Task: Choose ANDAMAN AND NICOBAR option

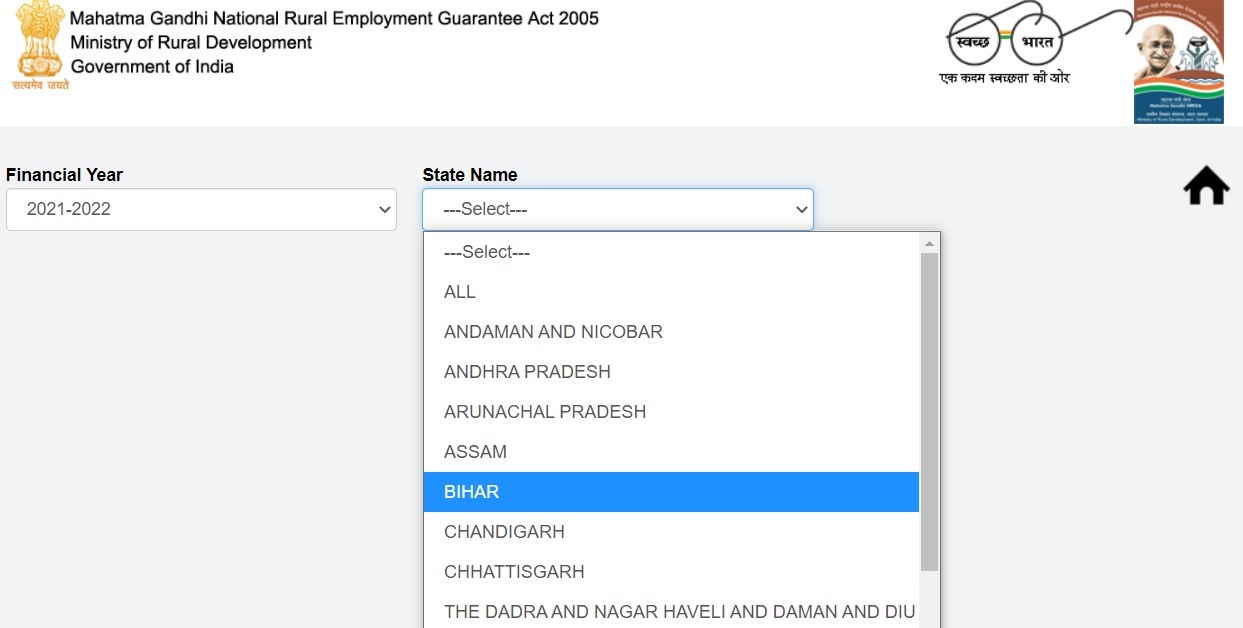Action: (x=671, y=332)
